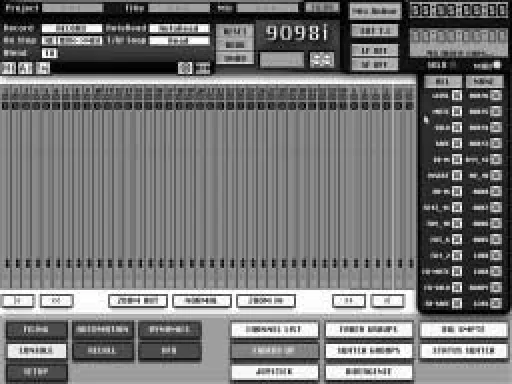Click the icon at right end of black bar
This screenshot has width=512, height=384.
point(202,68)
